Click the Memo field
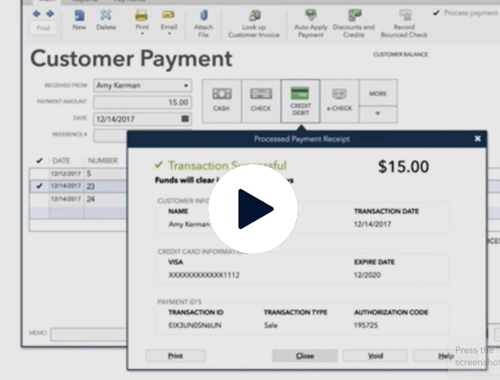 click(x=89, y=334)
